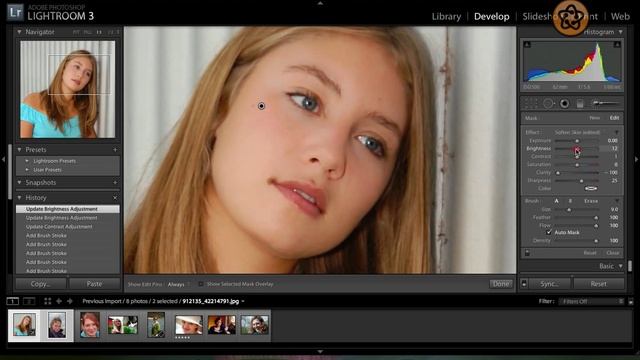The width and height of the screenshot is (640, 360).
Task: Go back with left arrow in filmstrip bar
Action: tap(59, 301)
